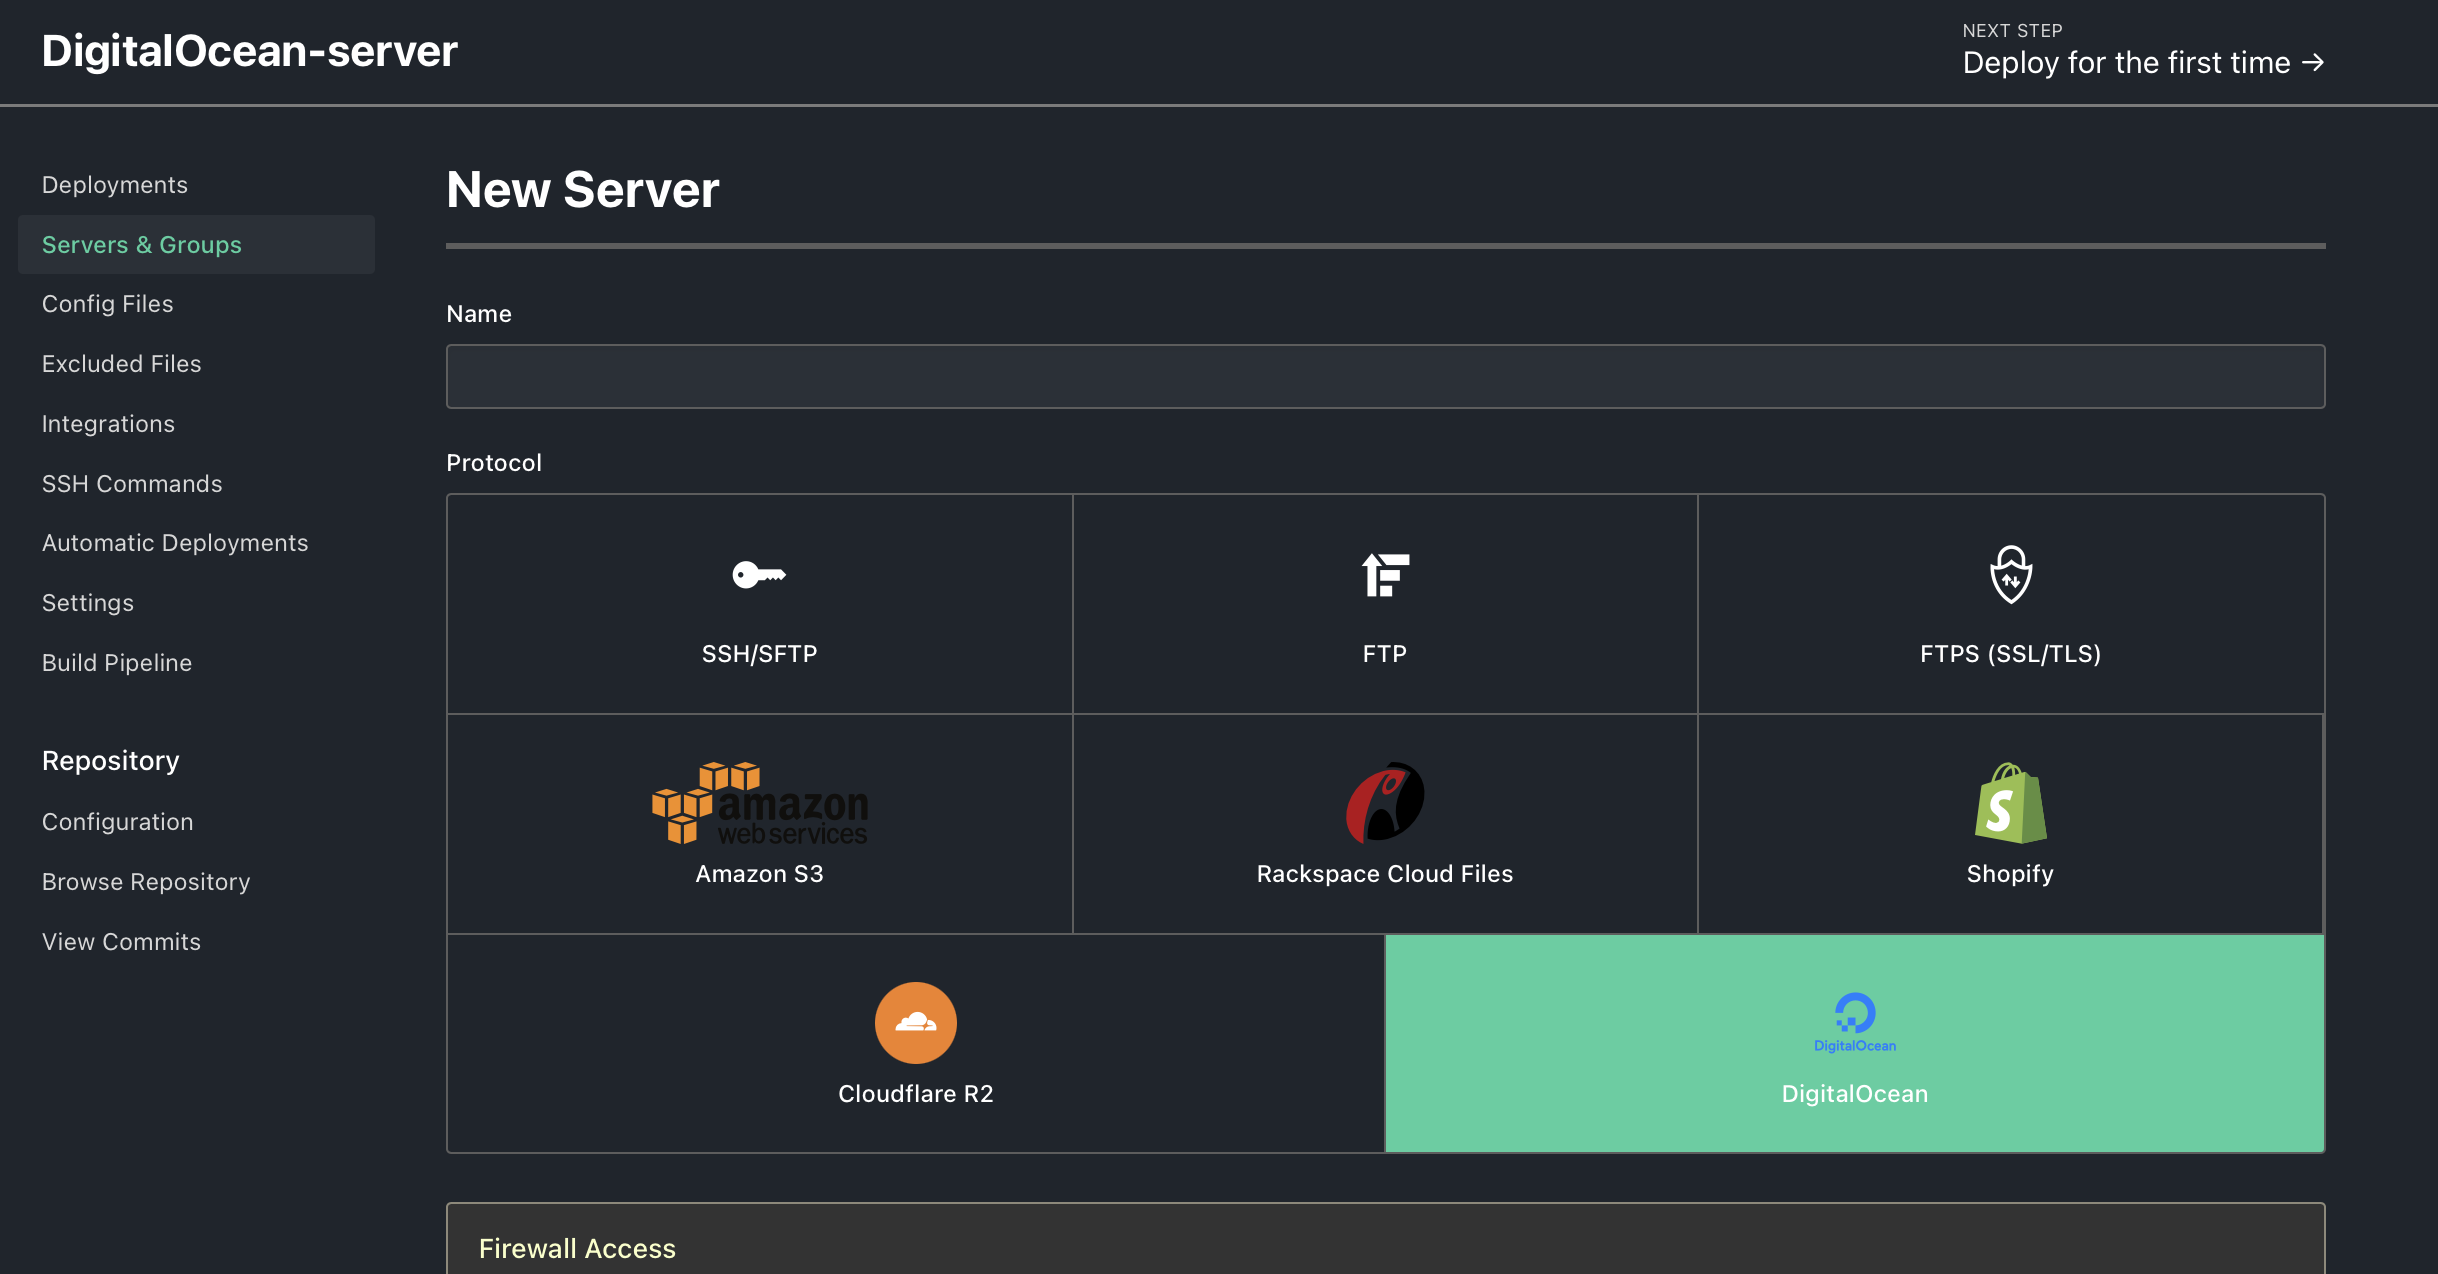2438x1274 pixels.
Task: Click the DigitalOcean-server project title
Action: (250, 51)
